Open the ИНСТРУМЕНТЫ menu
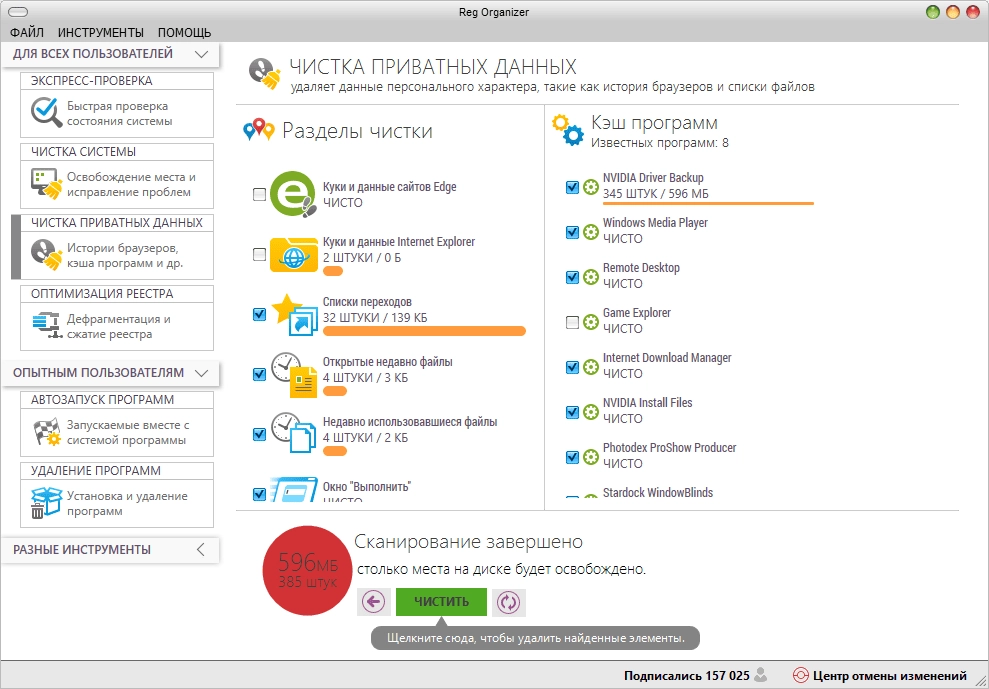Screen dimensions: 989x689 click(x=101, y=32)
